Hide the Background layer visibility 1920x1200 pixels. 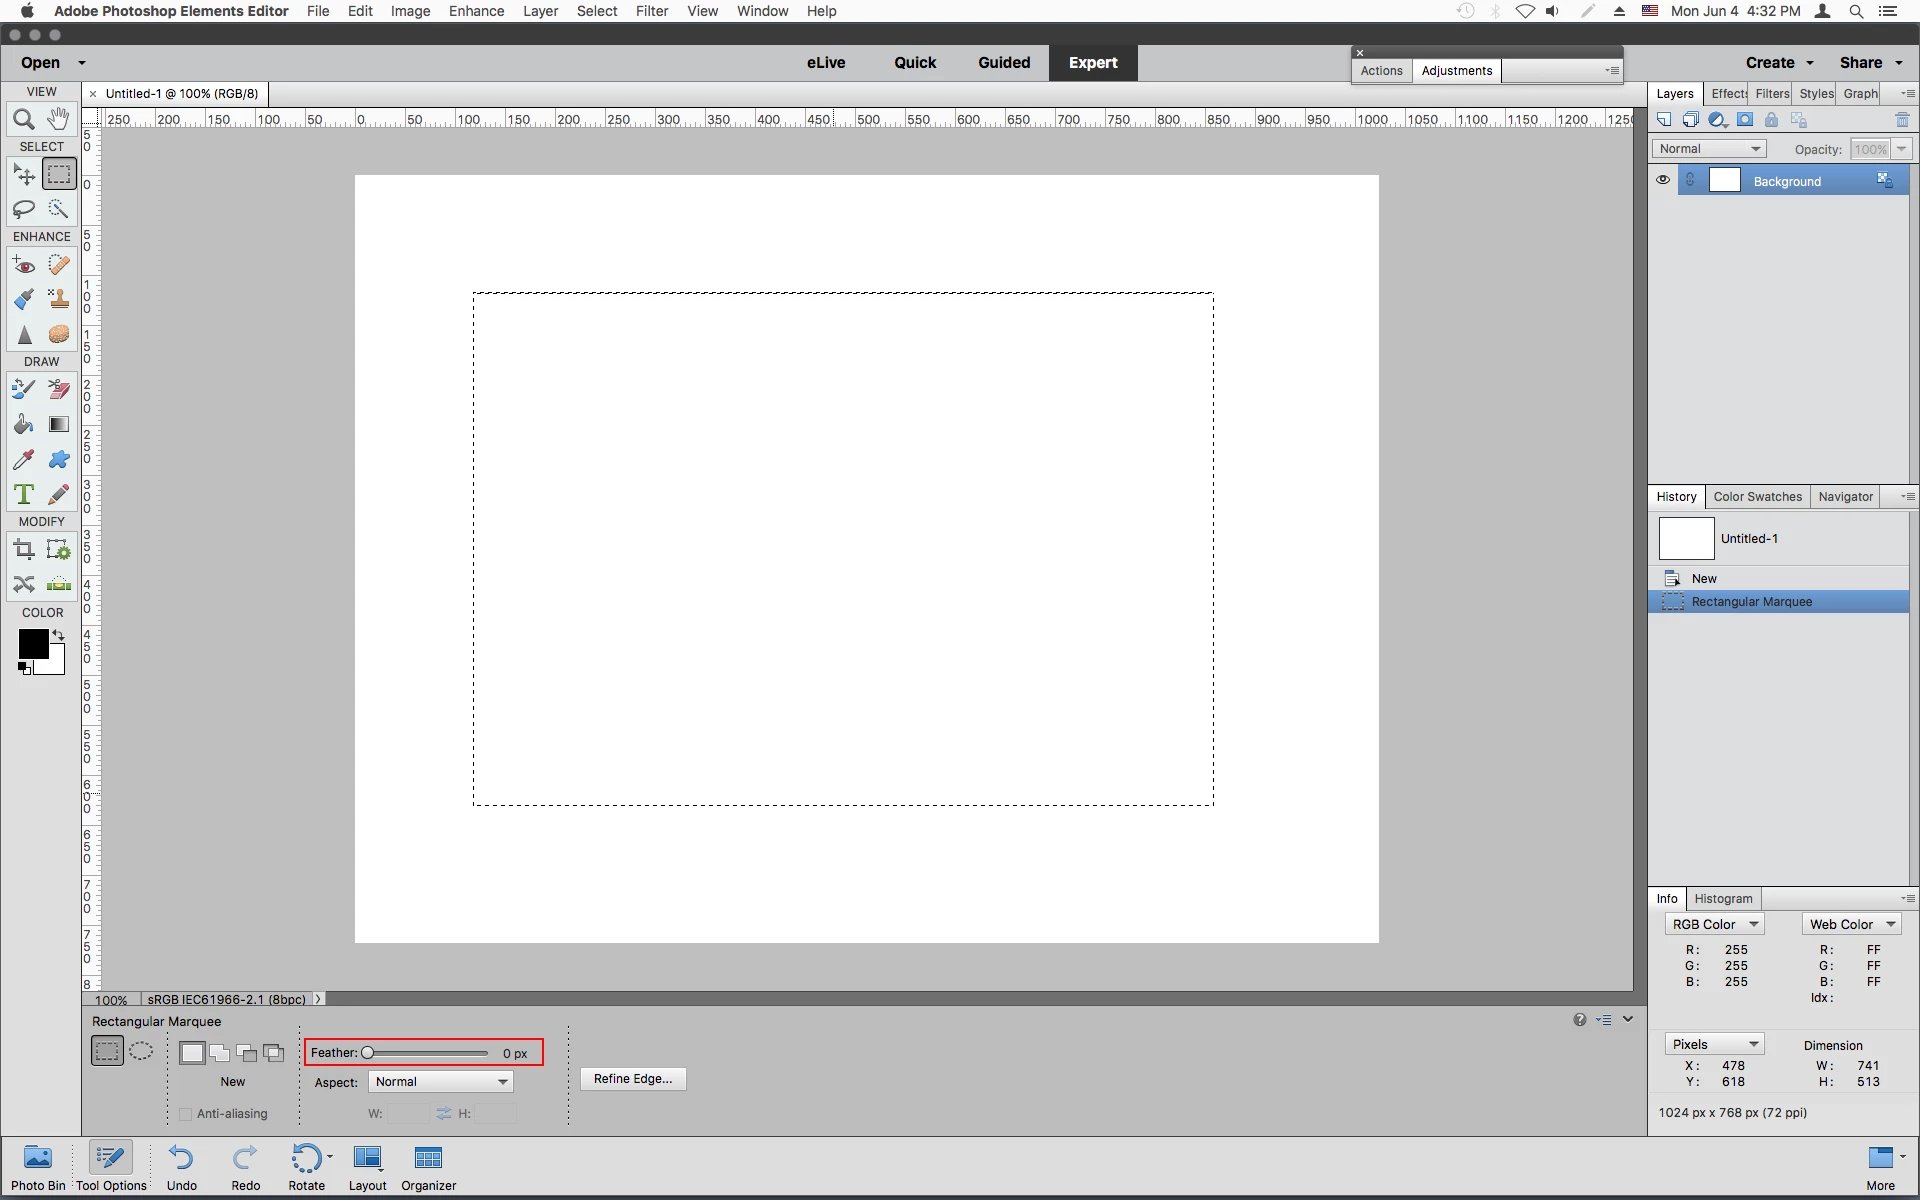tap(1663, 181)
